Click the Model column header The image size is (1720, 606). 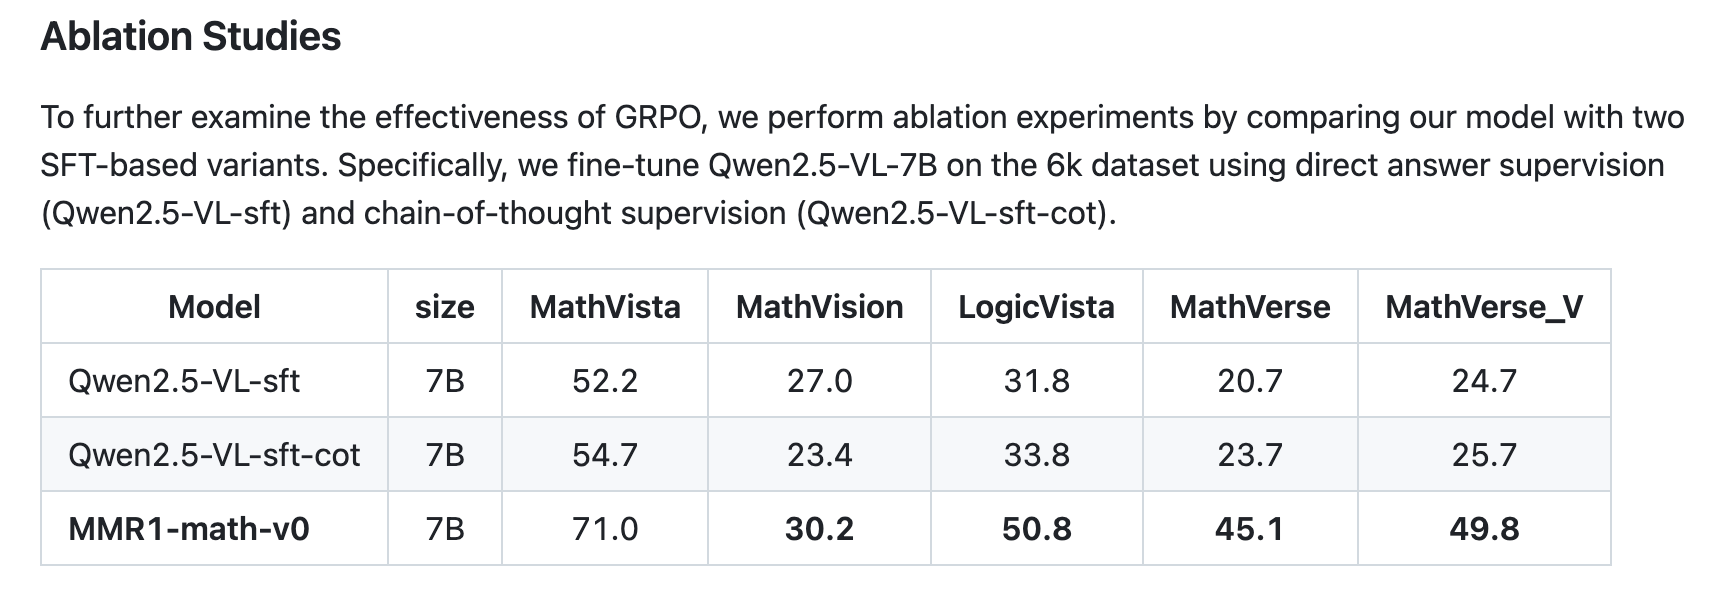214,307
